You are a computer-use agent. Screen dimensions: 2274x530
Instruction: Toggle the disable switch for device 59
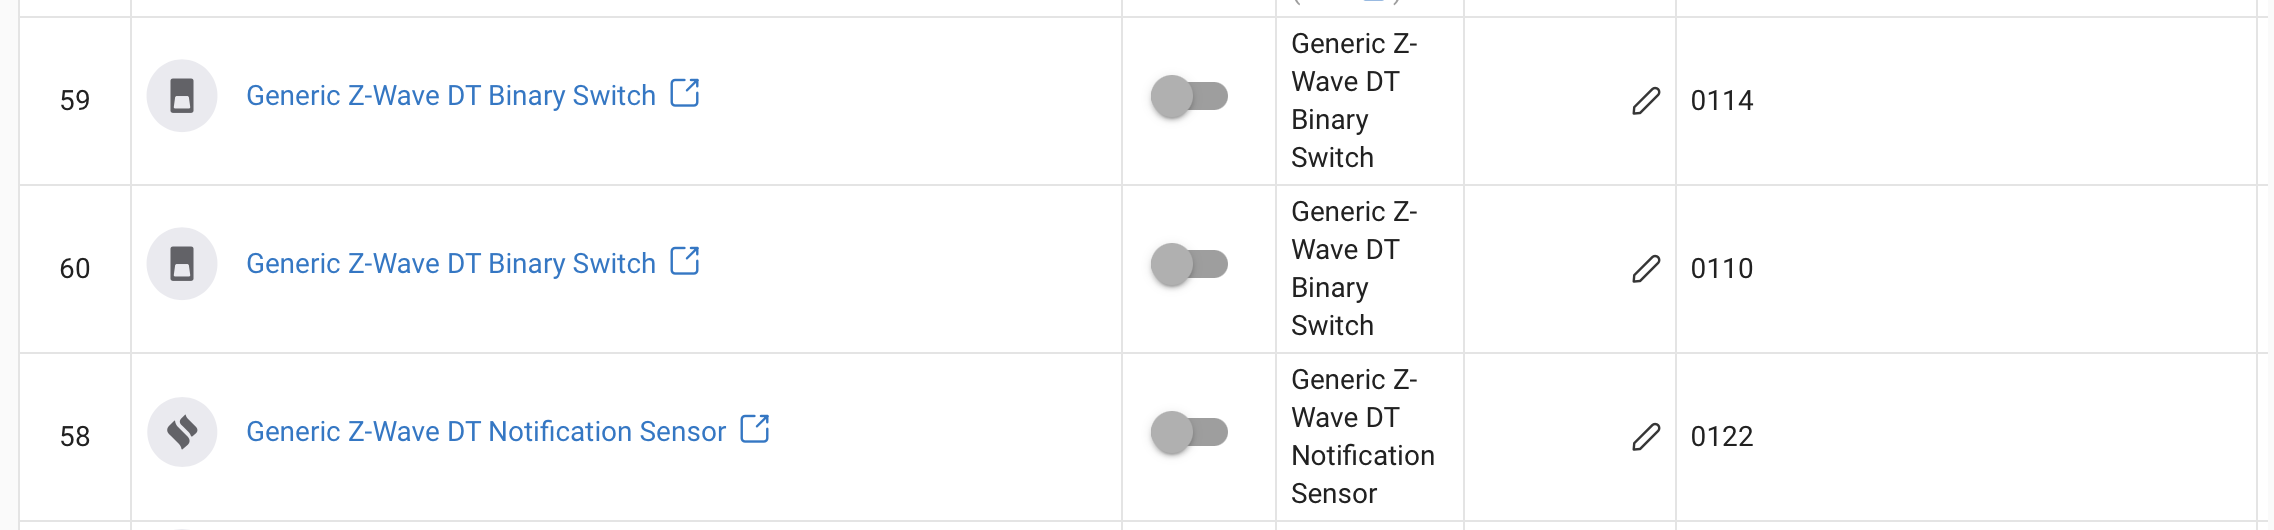point(1189,97)
